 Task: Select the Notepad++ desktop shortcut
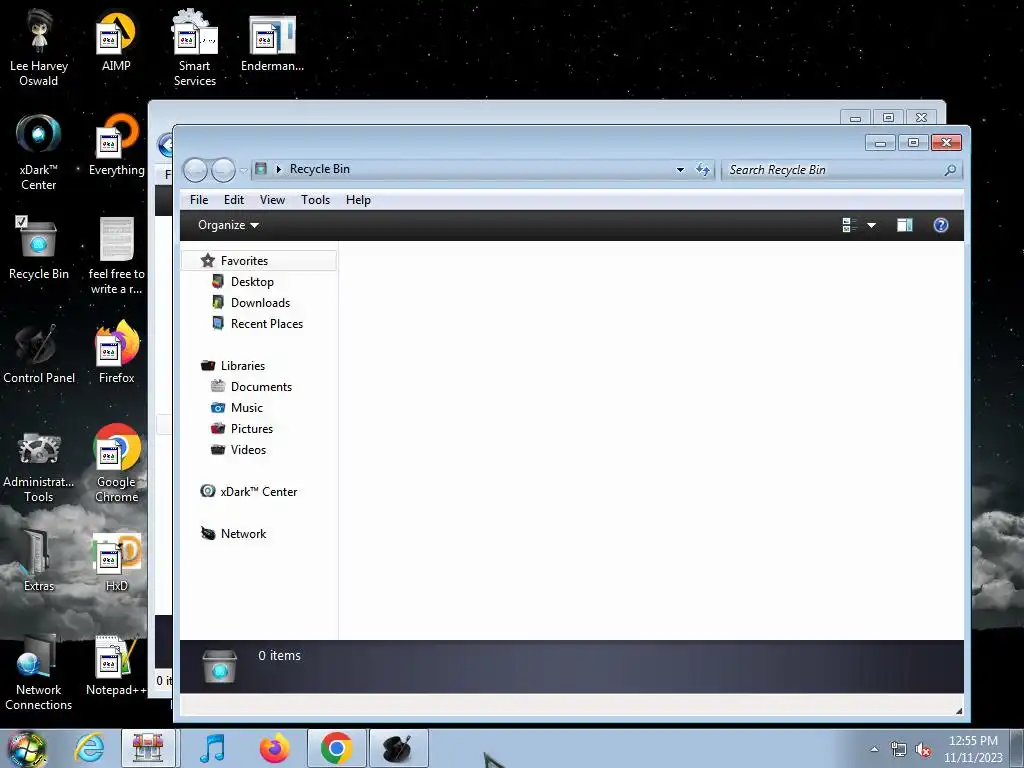116,666
